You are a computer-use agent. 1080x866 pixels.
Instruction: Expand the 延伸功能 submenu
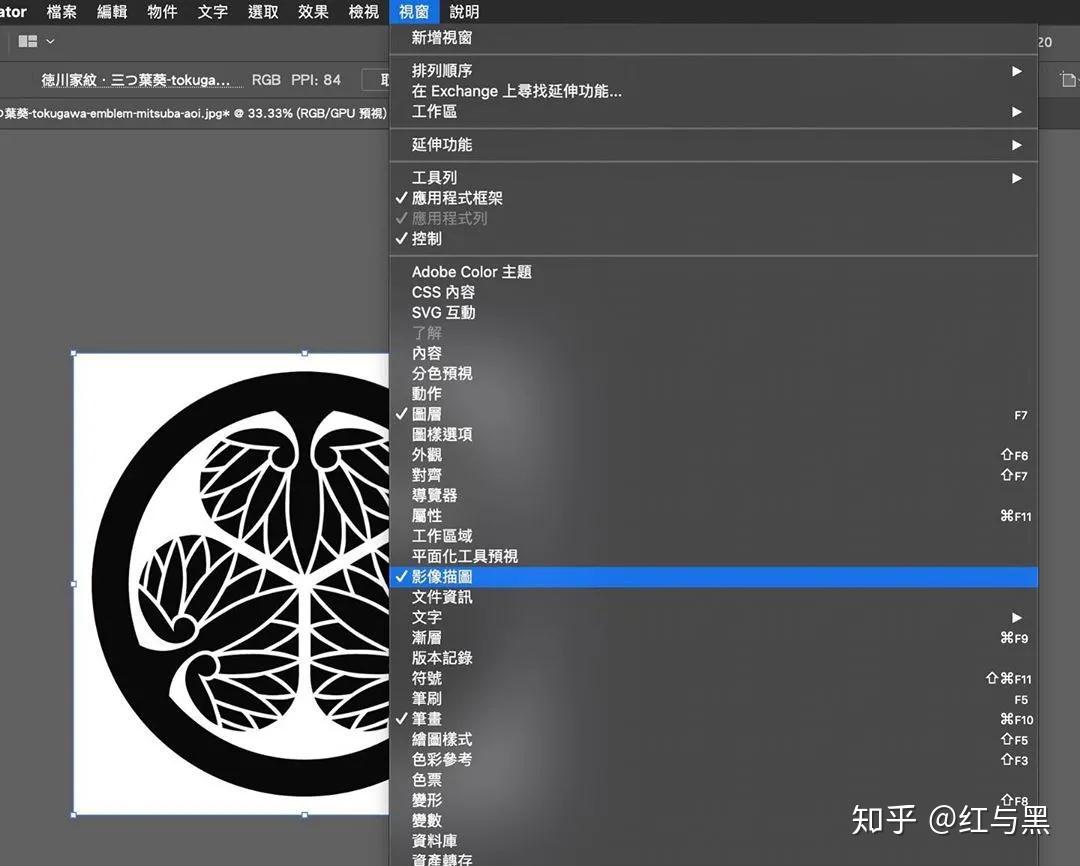(714, 145)
